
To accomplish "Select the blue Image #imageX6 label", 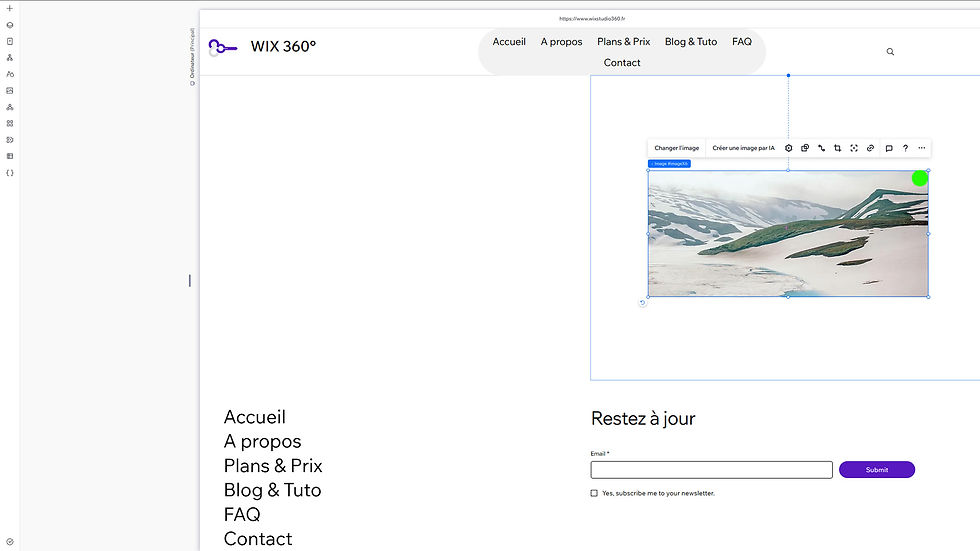I will [669, 164].
